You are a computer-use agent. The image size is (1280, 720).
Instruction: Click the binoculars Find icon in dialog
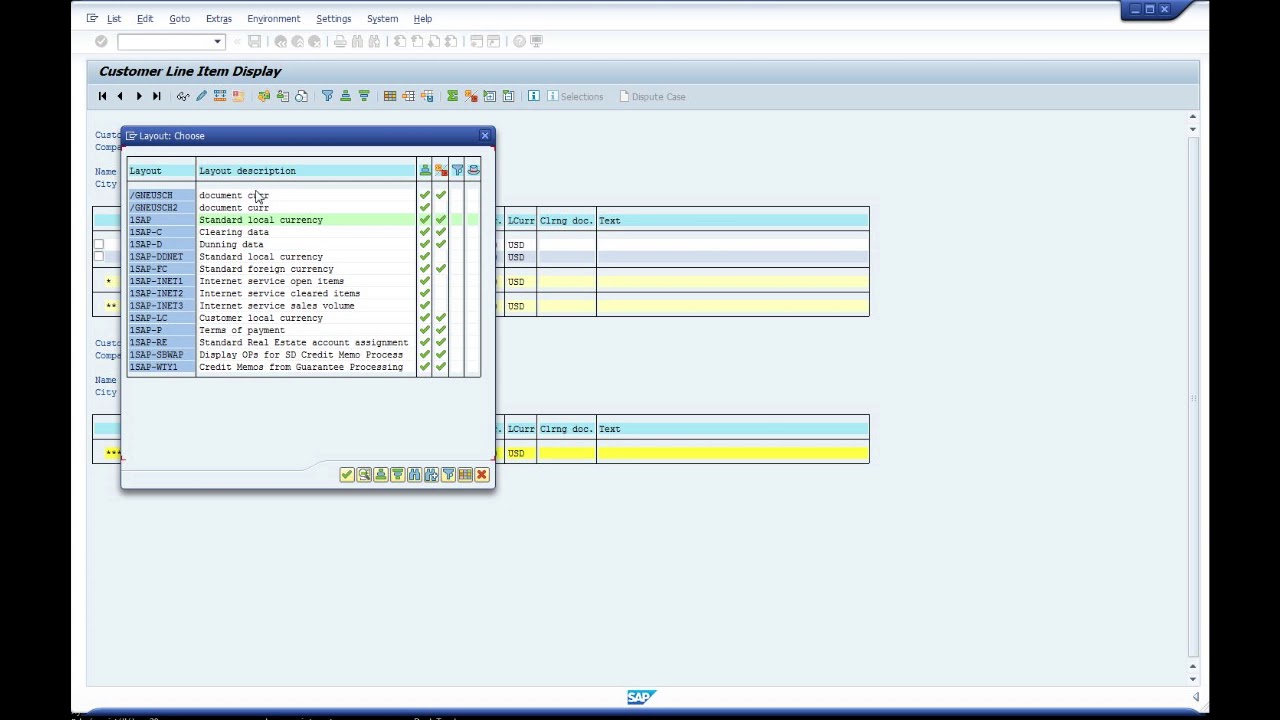coord(414,474)
